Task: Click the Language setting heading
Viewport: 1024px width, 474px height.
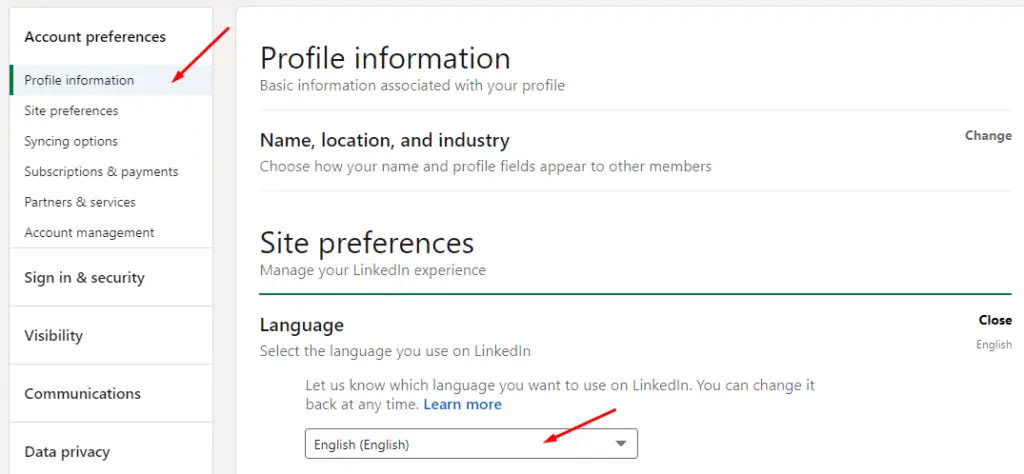Action: click(x=301, y=325)
